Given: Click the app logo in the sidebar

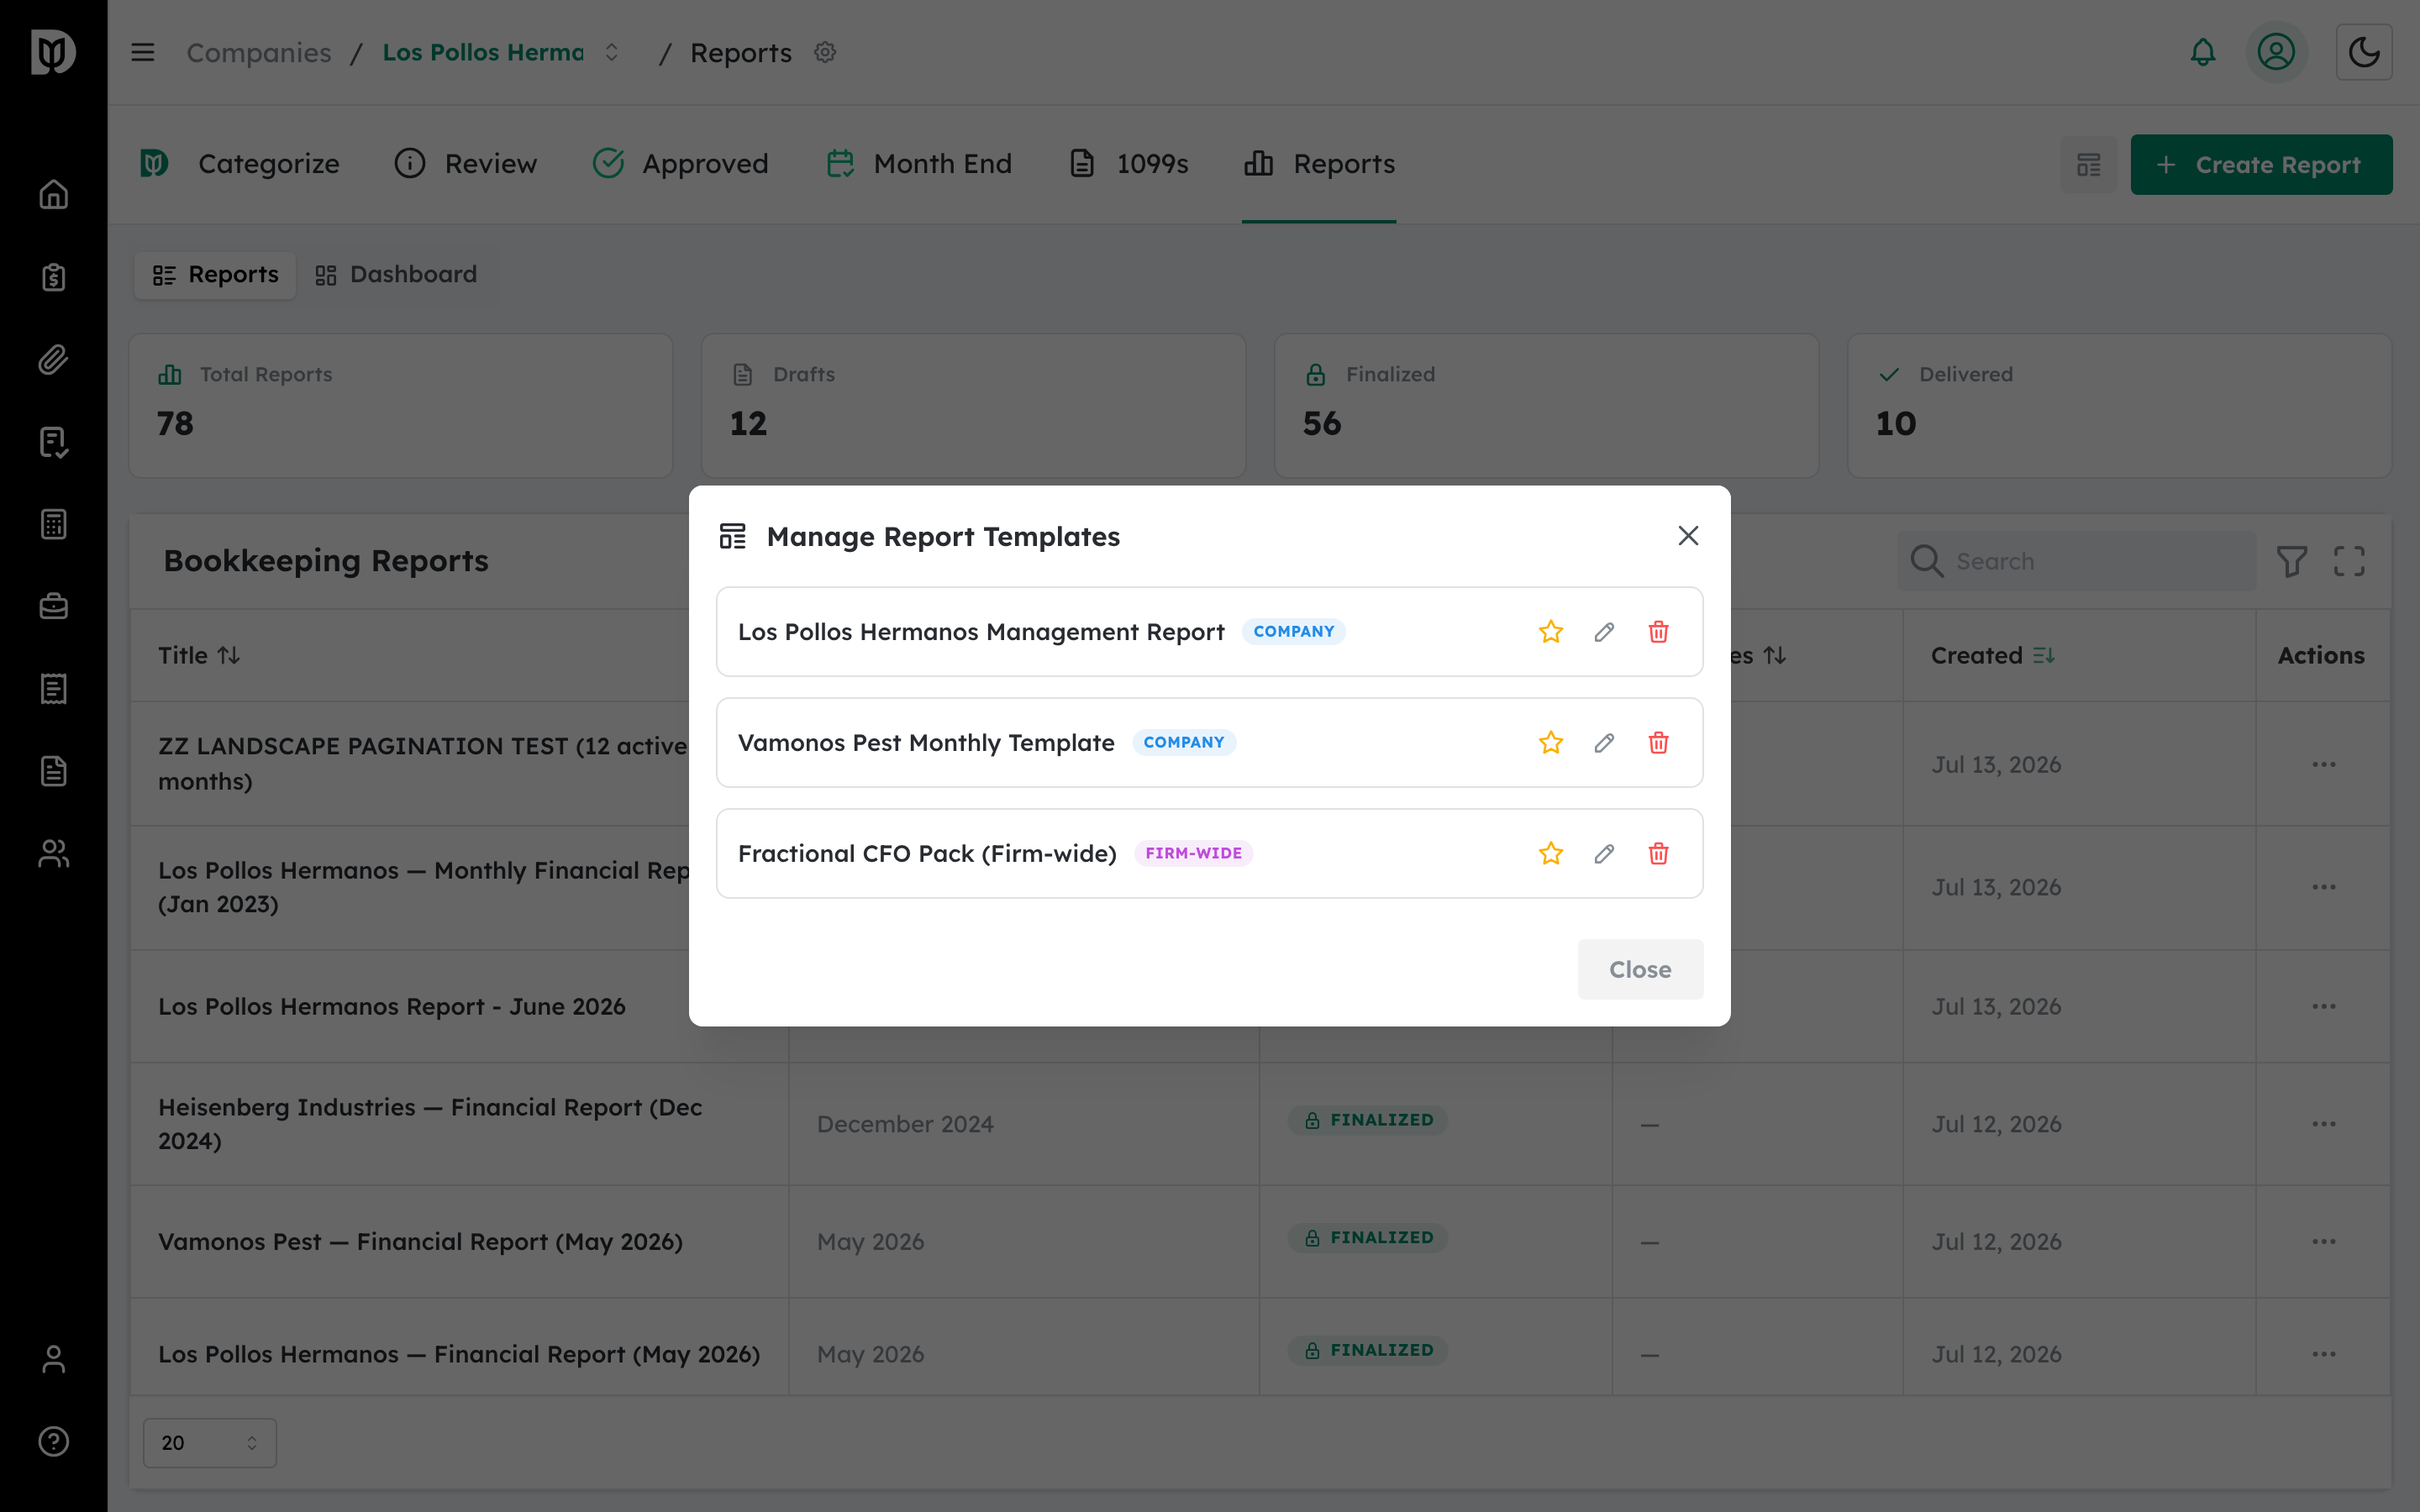Looking at the screenshot, I should (x=53, y=51).
